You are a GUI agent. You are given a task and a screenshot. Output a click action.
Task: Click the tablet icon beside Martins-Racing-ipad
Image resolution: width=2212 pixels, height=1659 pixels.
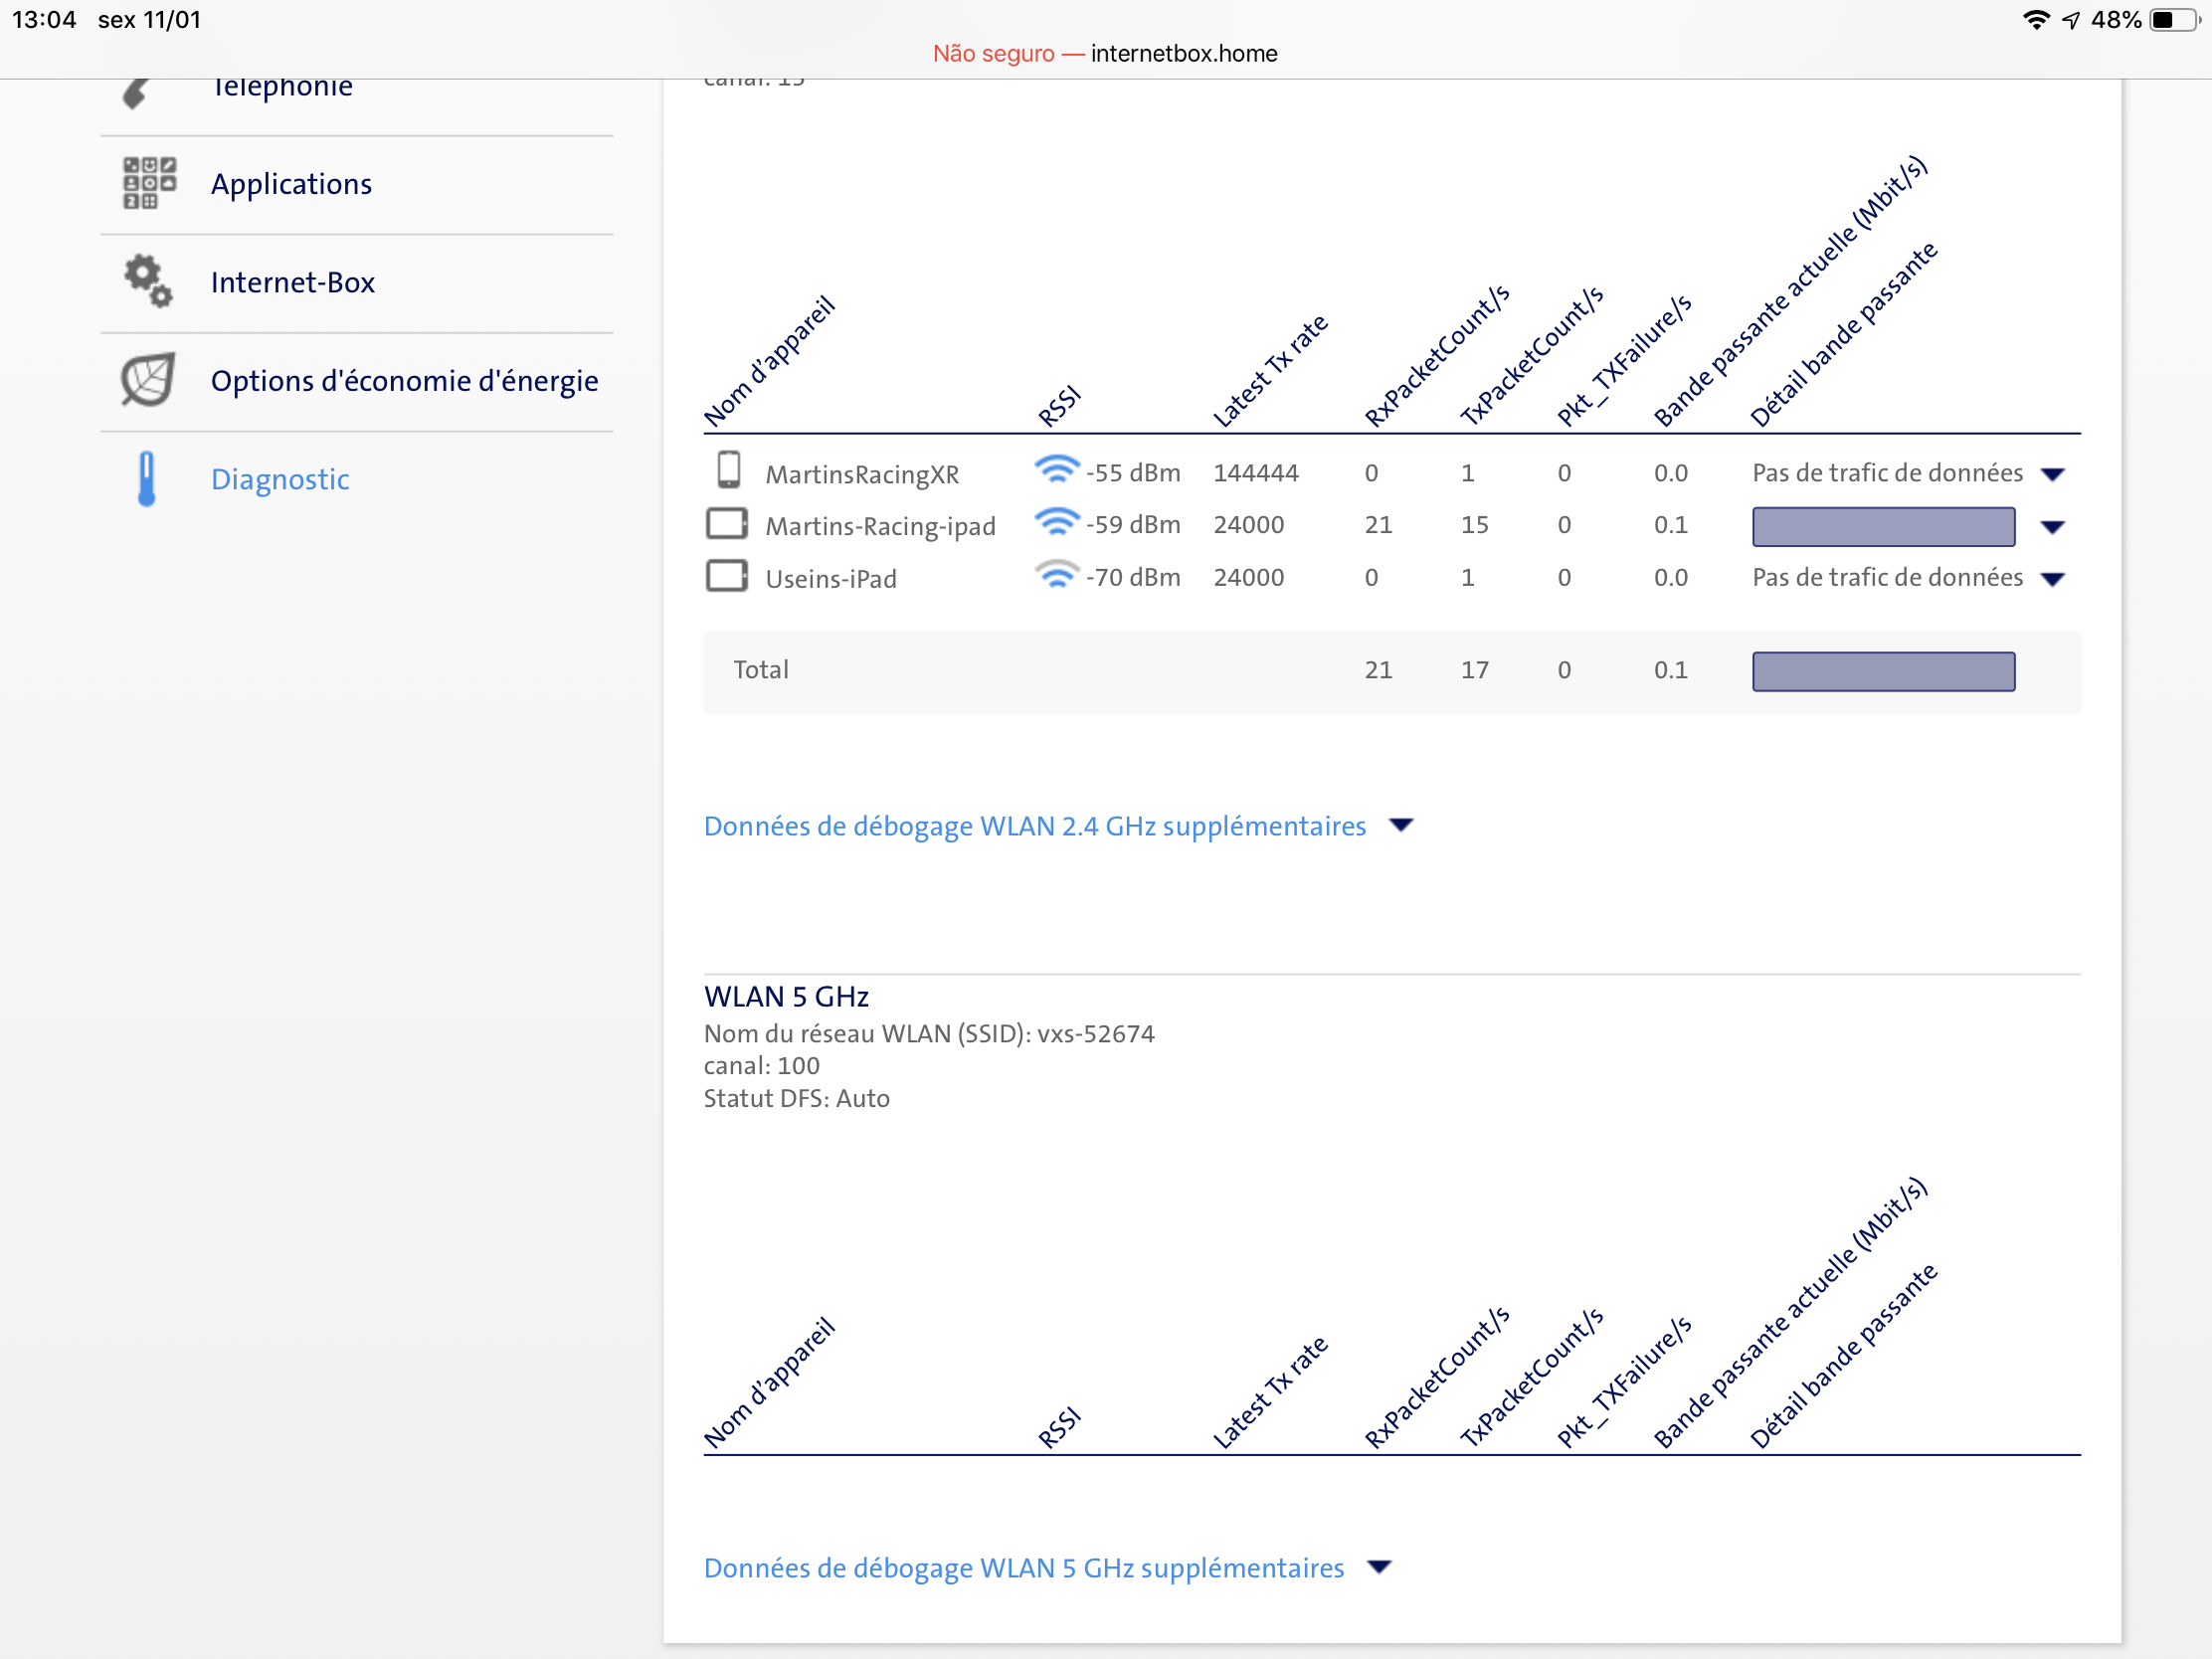coord(727,524)
